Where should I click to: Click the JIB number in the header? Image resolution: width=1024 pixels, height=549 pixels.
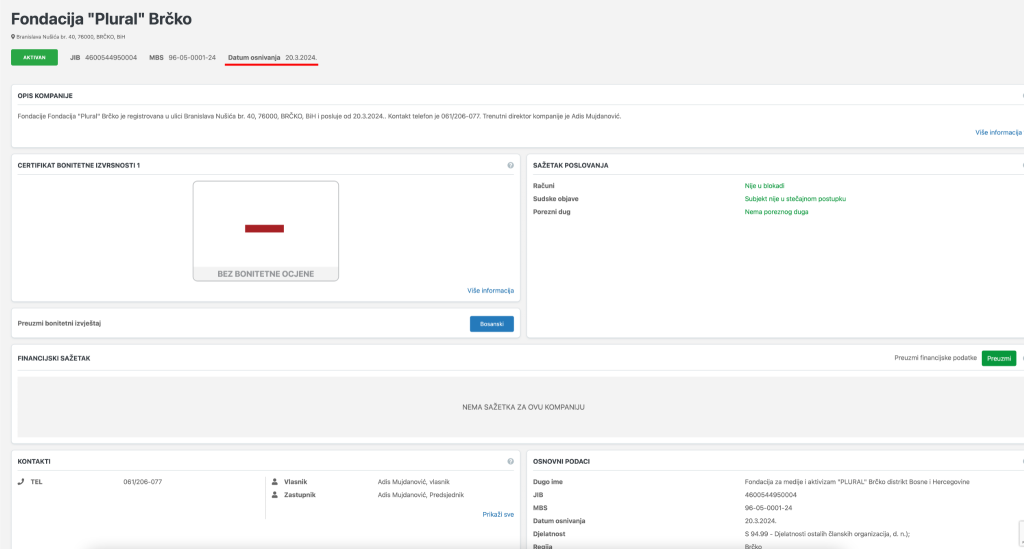110,57
